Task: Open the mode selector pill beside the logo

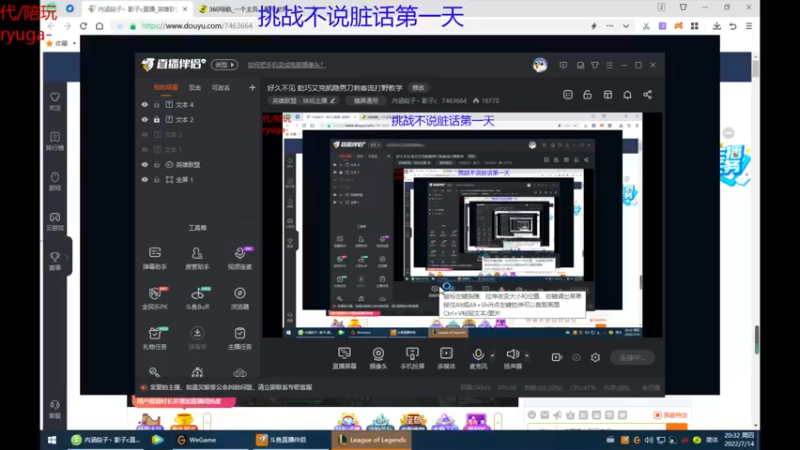Action: point(224,65)
